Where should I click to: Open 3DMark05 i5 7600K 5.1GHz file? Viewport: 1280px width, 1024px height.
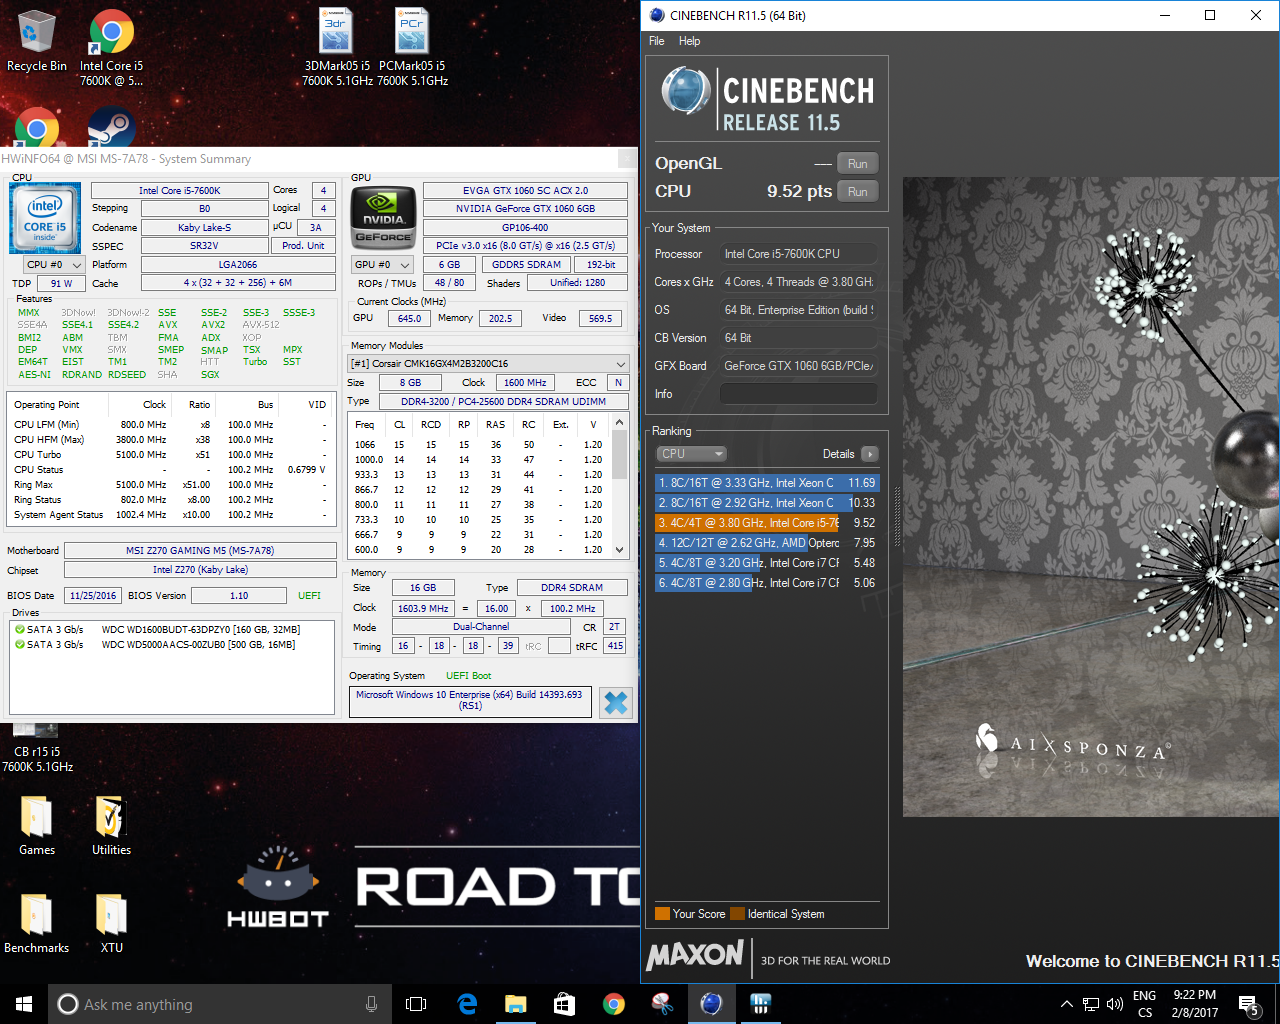pos(337,46)
